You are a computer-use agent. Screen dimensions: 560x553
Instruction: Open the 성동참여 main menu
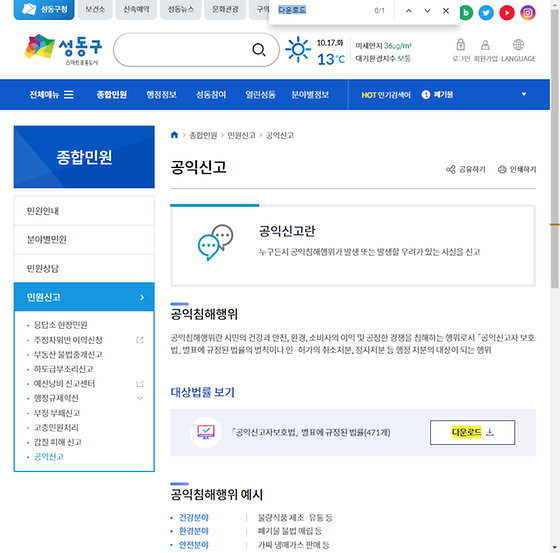point(211,95)
